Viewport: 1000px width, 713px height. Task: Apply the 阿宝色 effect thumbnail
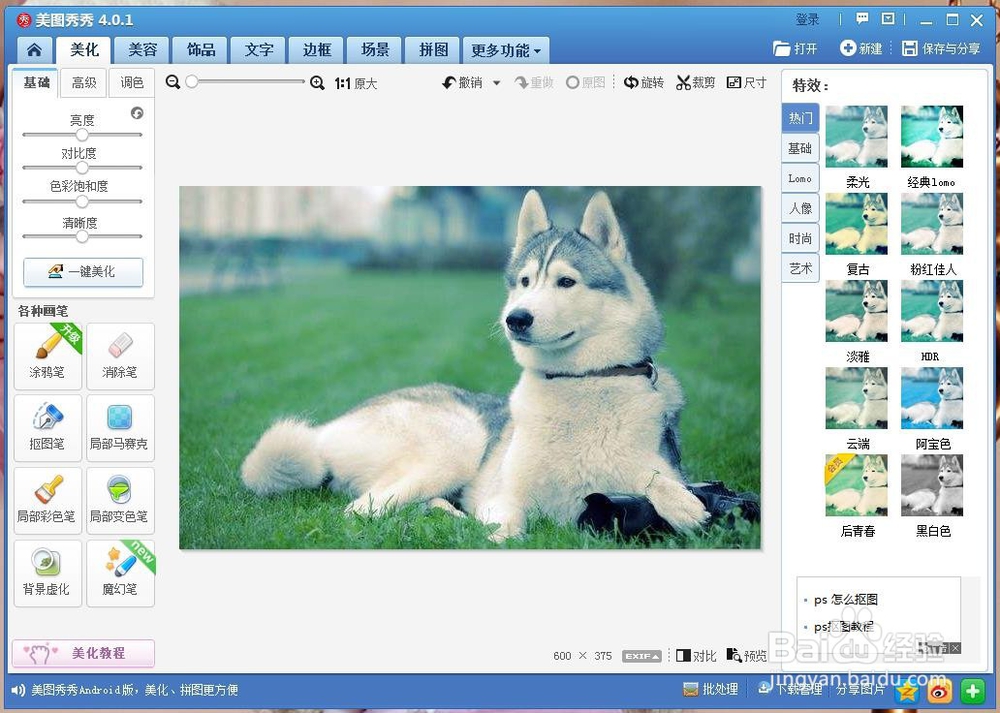tap(932, 398)
